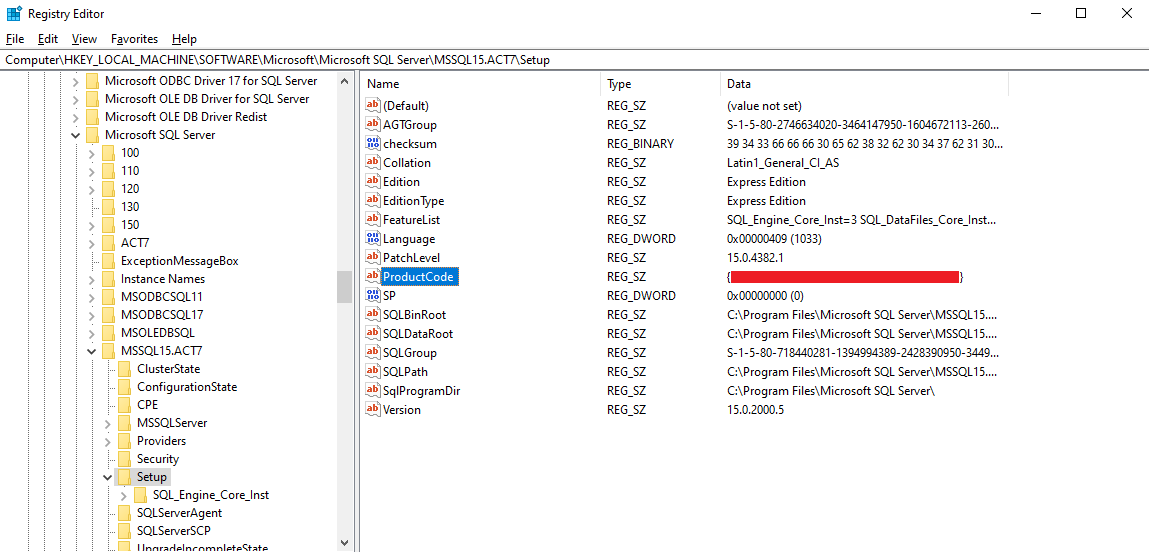Collapse the Microsoft SQL Server key
The width and height of the screenshot is (1149, 552).
click(x=75, y=135)
